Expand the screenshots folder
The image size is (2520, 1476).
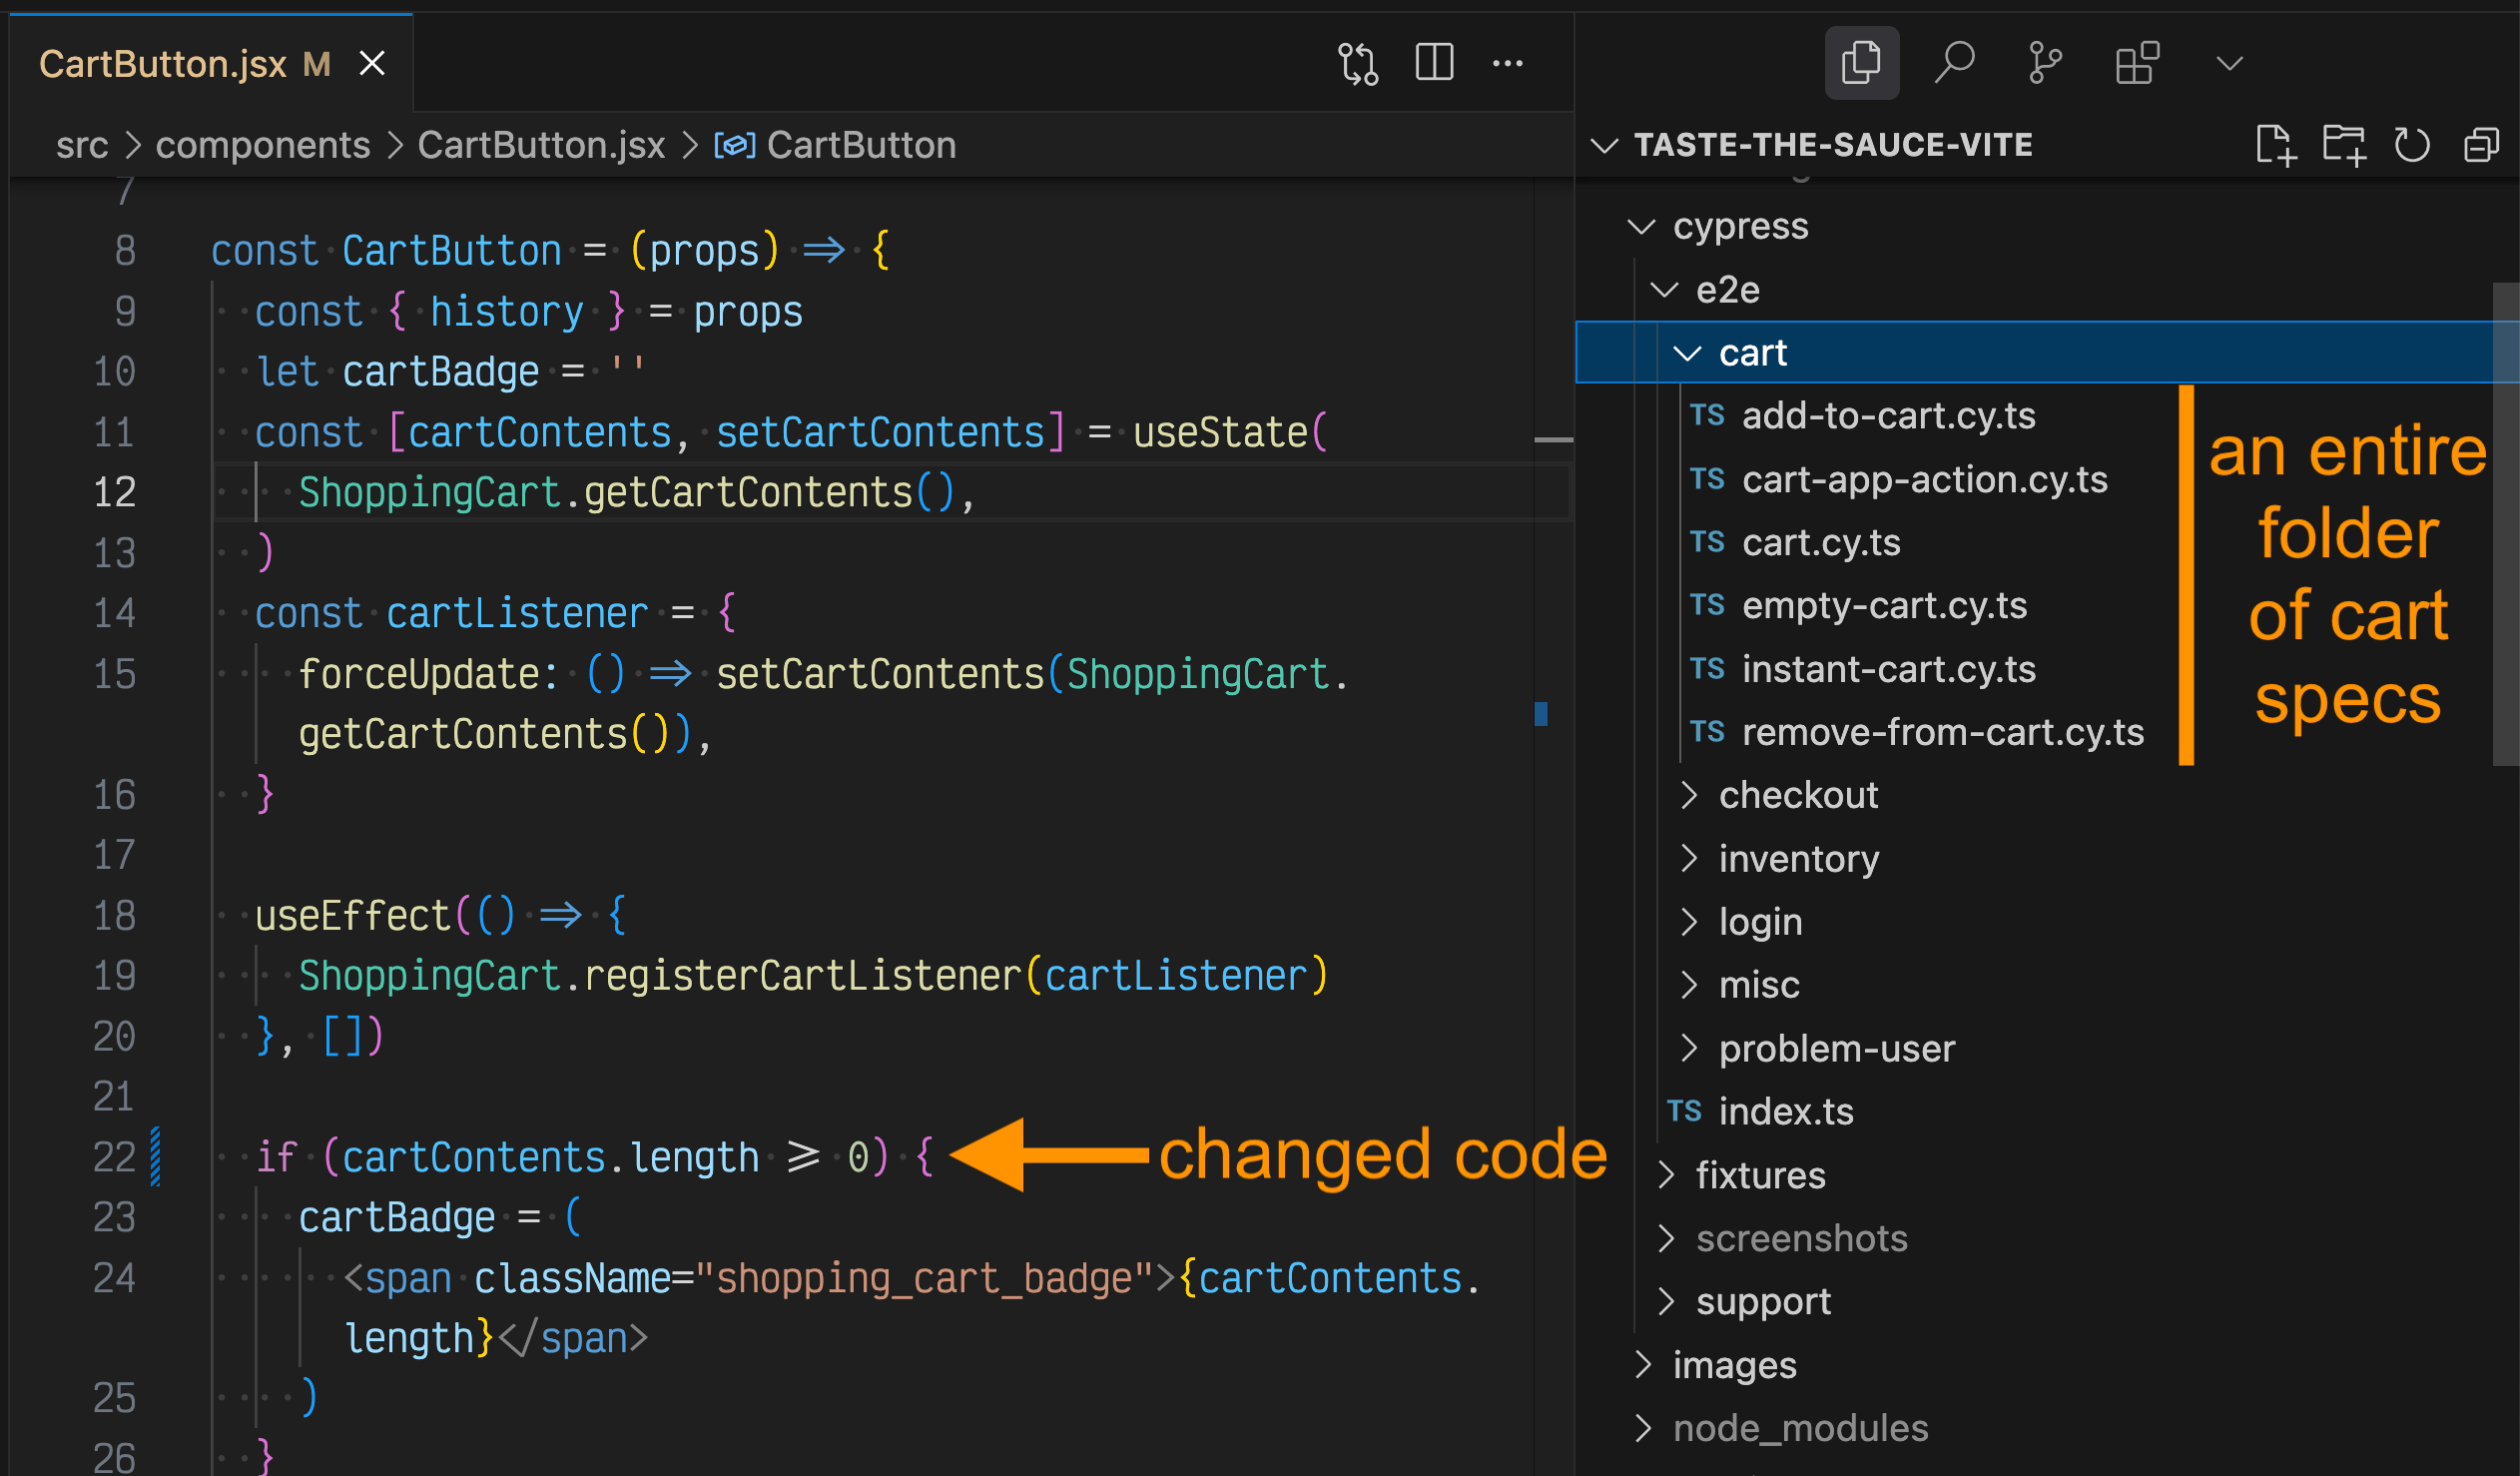click(x=1666, y=1238)
